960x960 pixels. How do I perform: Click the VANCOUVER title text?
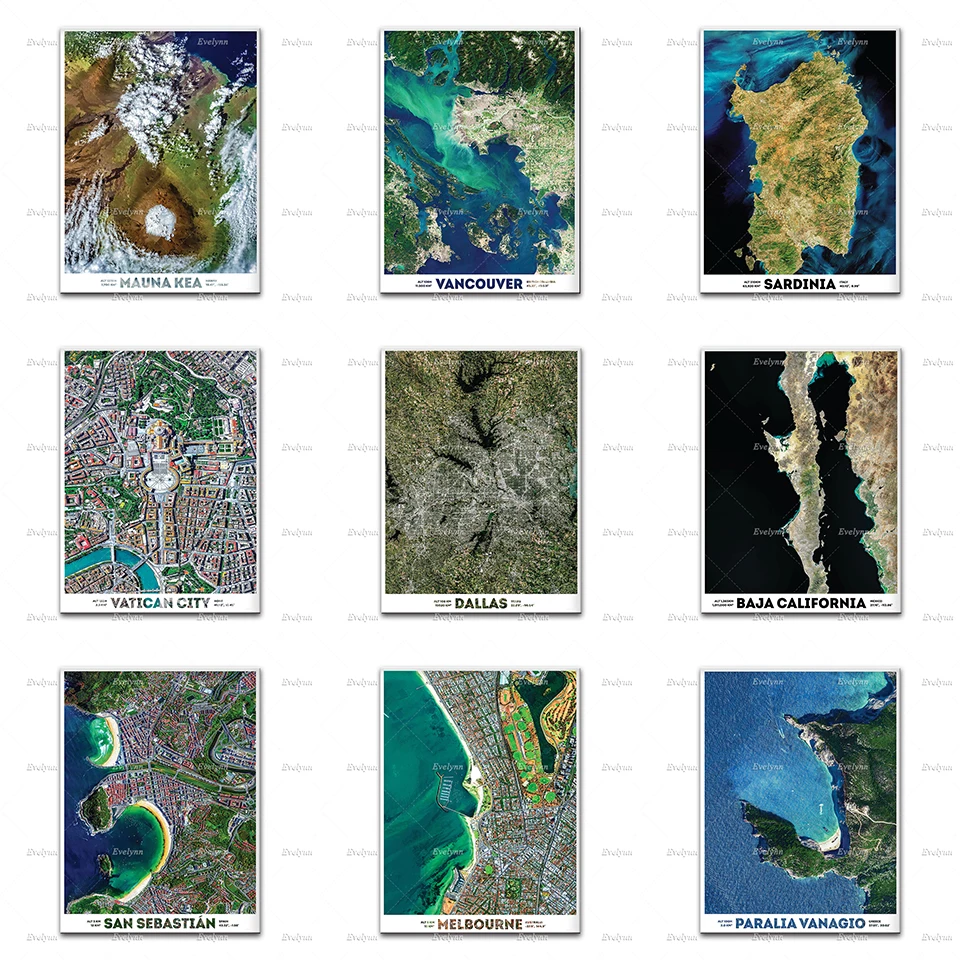[x=479, y=283]
